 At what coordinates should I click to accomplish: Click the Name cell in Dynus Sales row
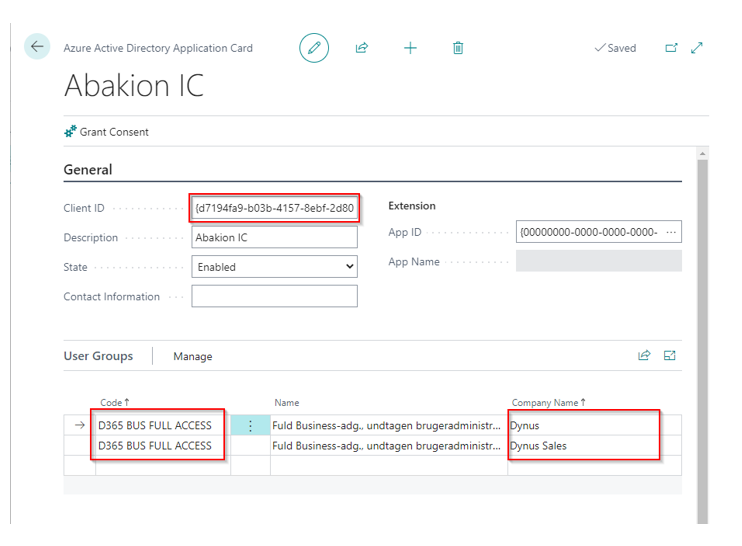point(388,446)
